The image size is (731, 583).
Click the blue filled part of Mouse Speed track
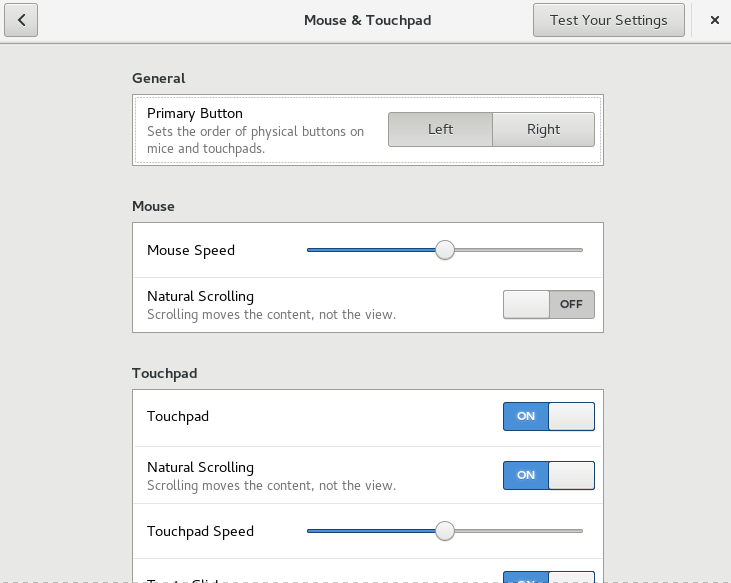(370, 250)
